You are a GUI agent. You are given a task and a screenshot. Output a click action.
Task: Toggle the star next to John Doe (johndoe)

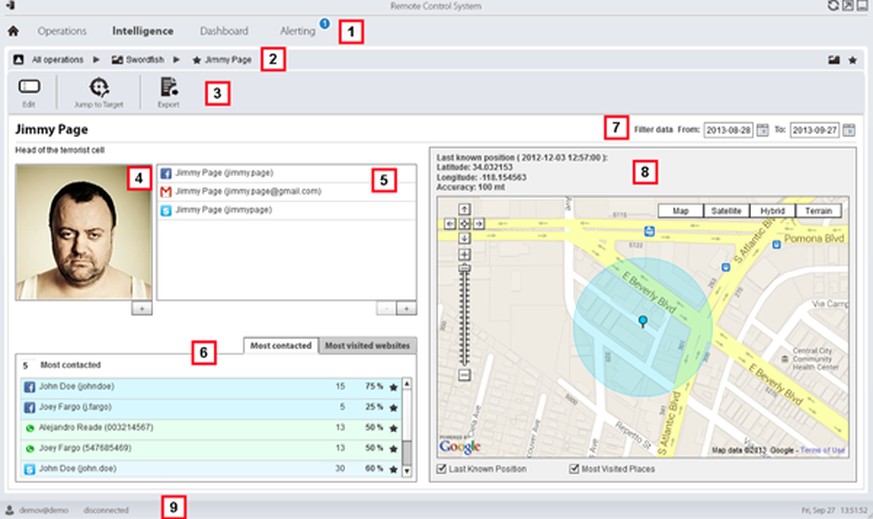(394, 385)
